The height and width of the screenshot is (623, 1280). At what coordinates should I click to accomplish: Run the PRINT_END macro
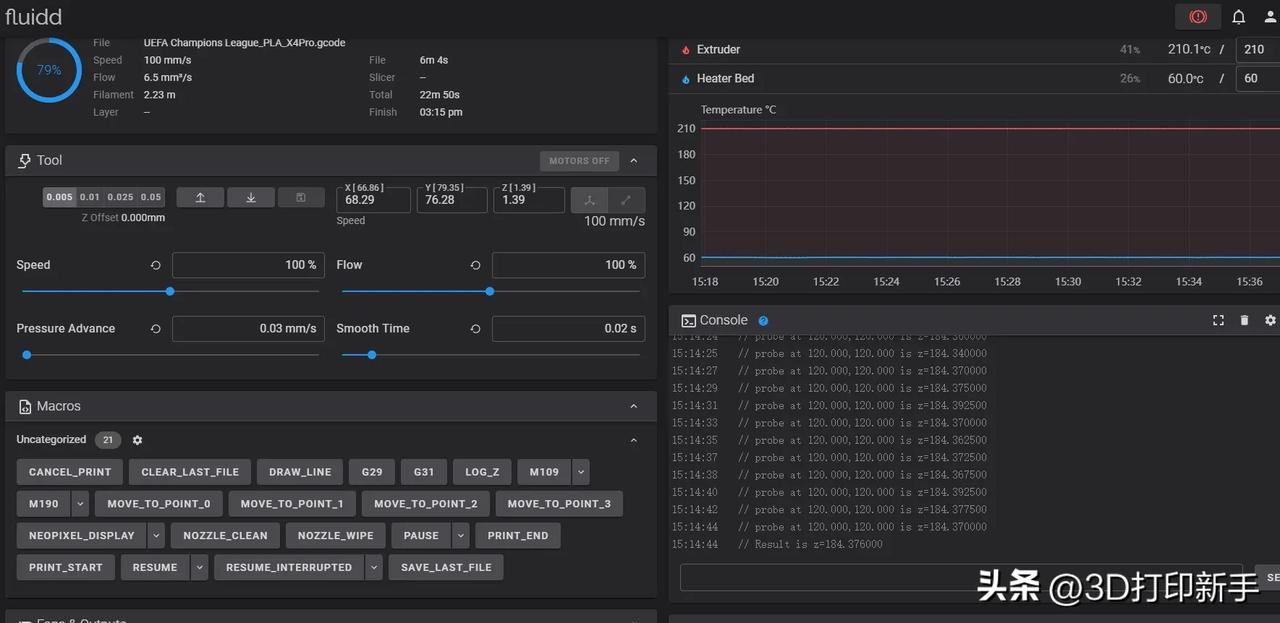[518, 536]
